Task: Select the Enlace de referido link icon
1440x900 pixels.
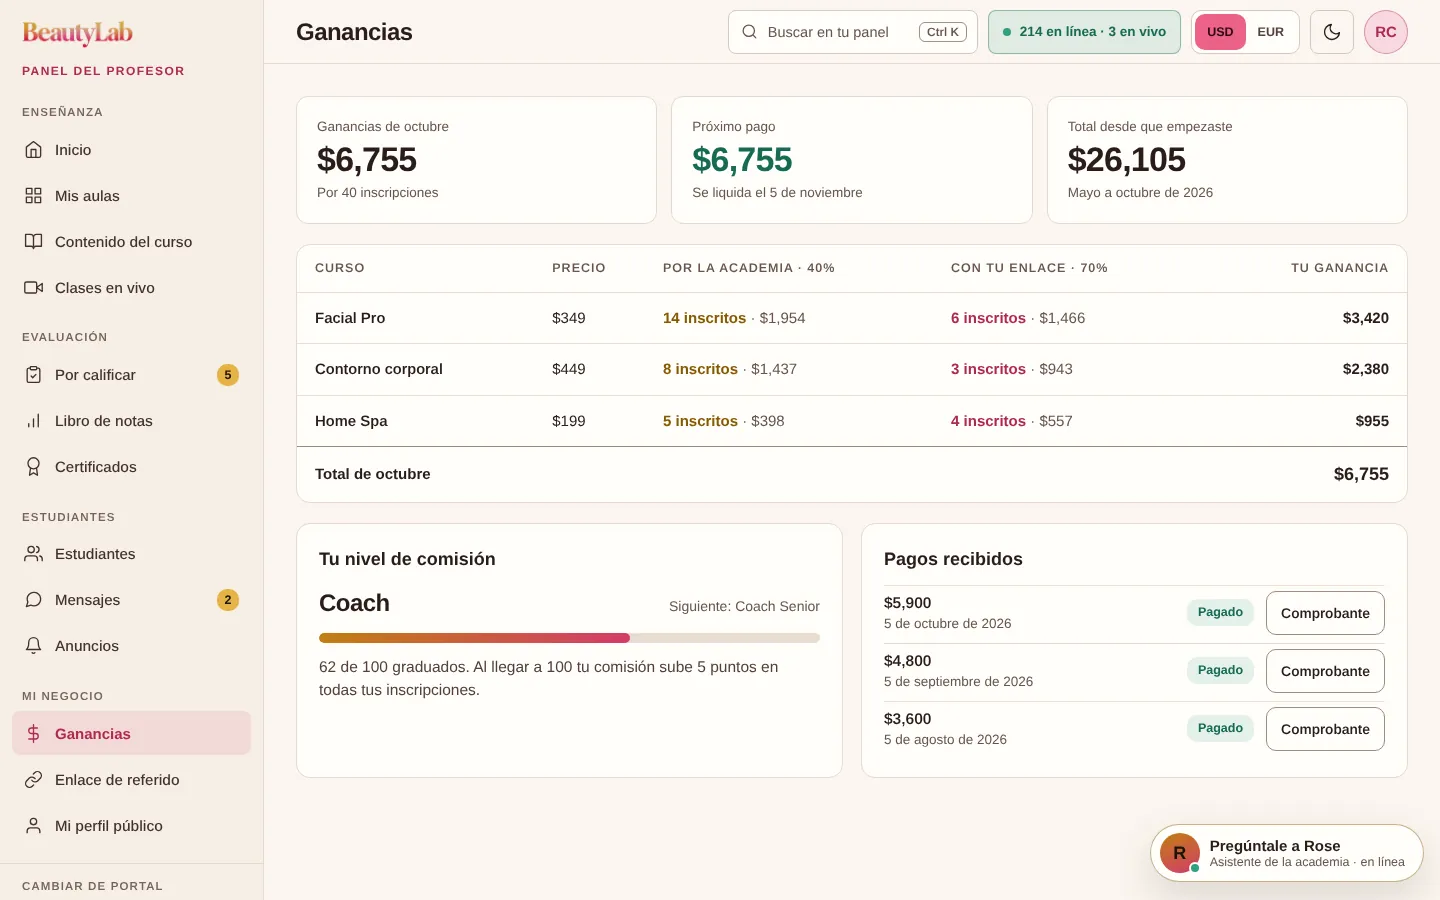Action: (34, 780)
